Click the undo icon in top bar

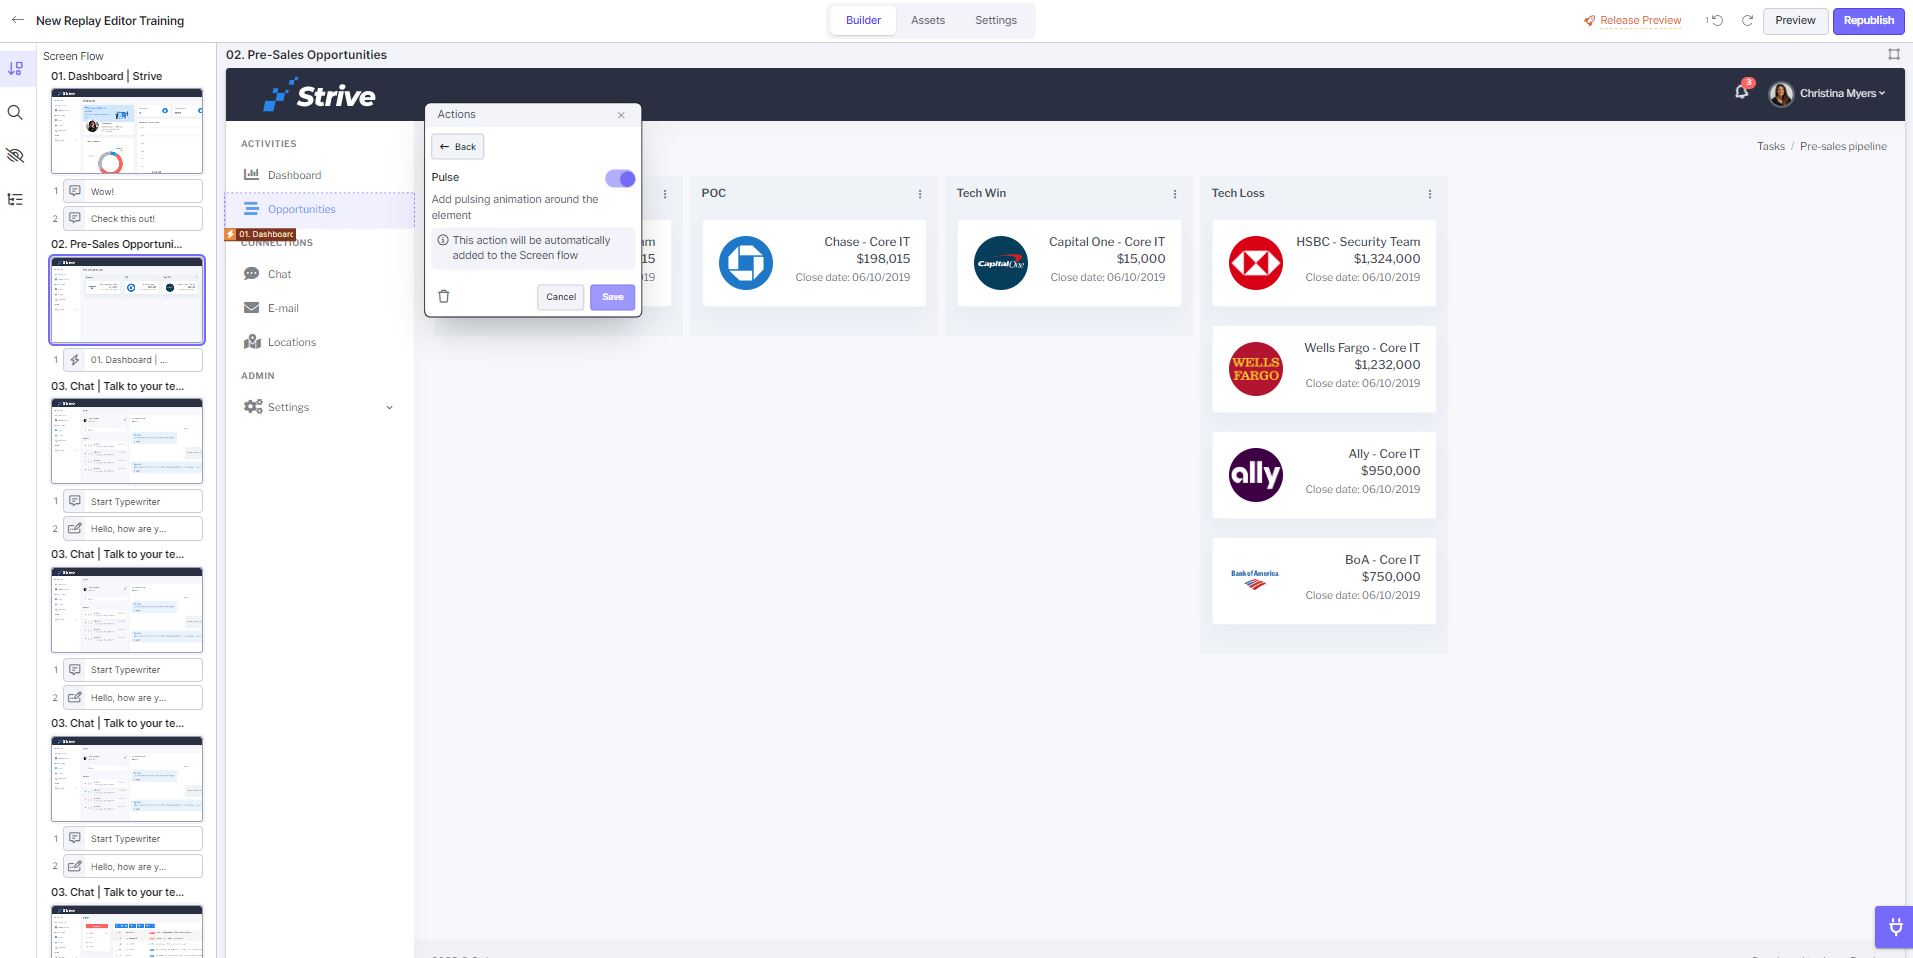coord(1716,20)
